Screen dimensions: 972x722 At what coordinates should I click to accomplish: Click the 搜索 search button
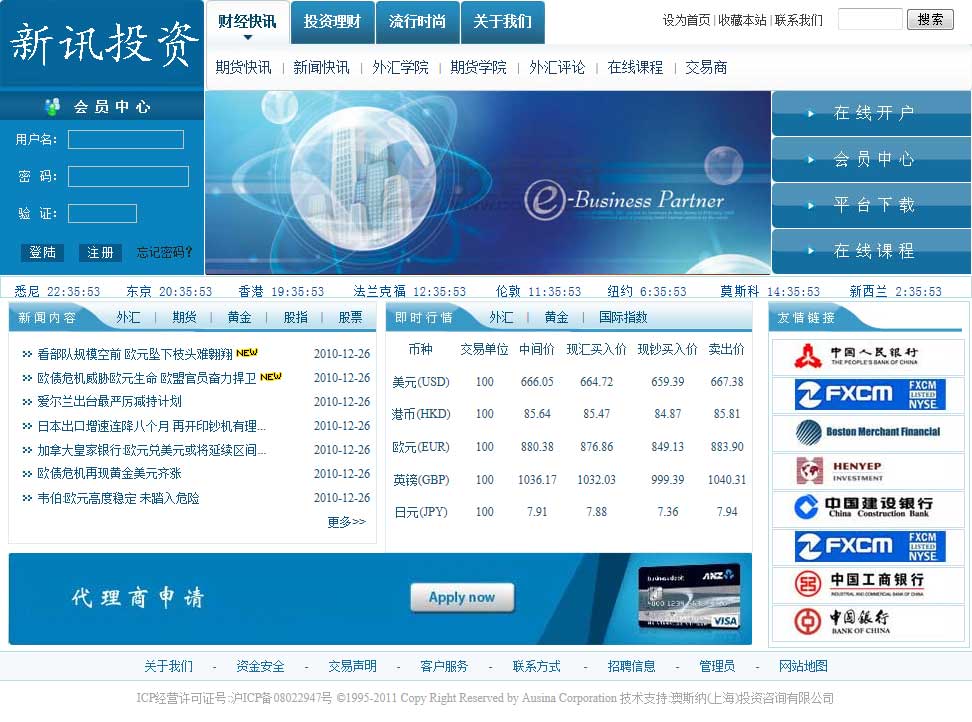click(x=930, y=19)
